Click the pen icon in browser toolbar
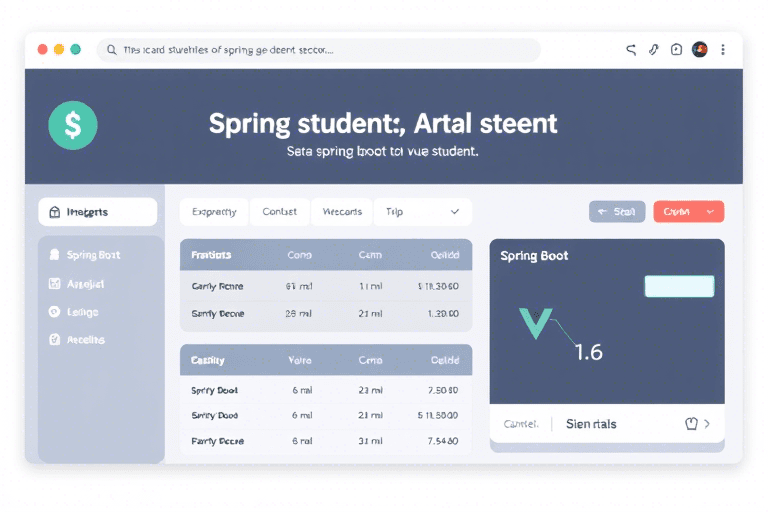768x512 pixels. tap(654, 49)
